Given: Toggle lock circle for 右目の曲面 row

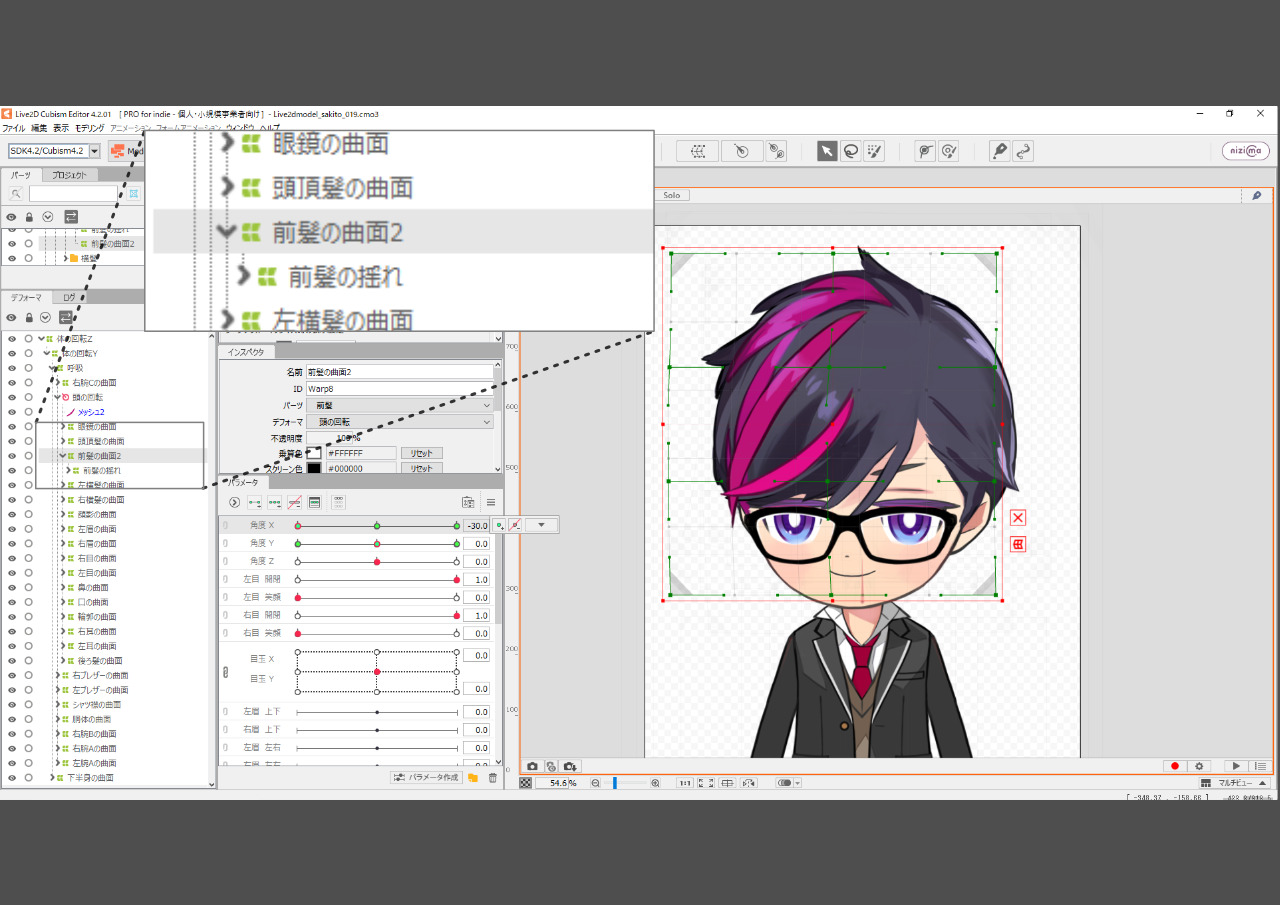Looking at the screenshot, I should click(x=28, y=558).
